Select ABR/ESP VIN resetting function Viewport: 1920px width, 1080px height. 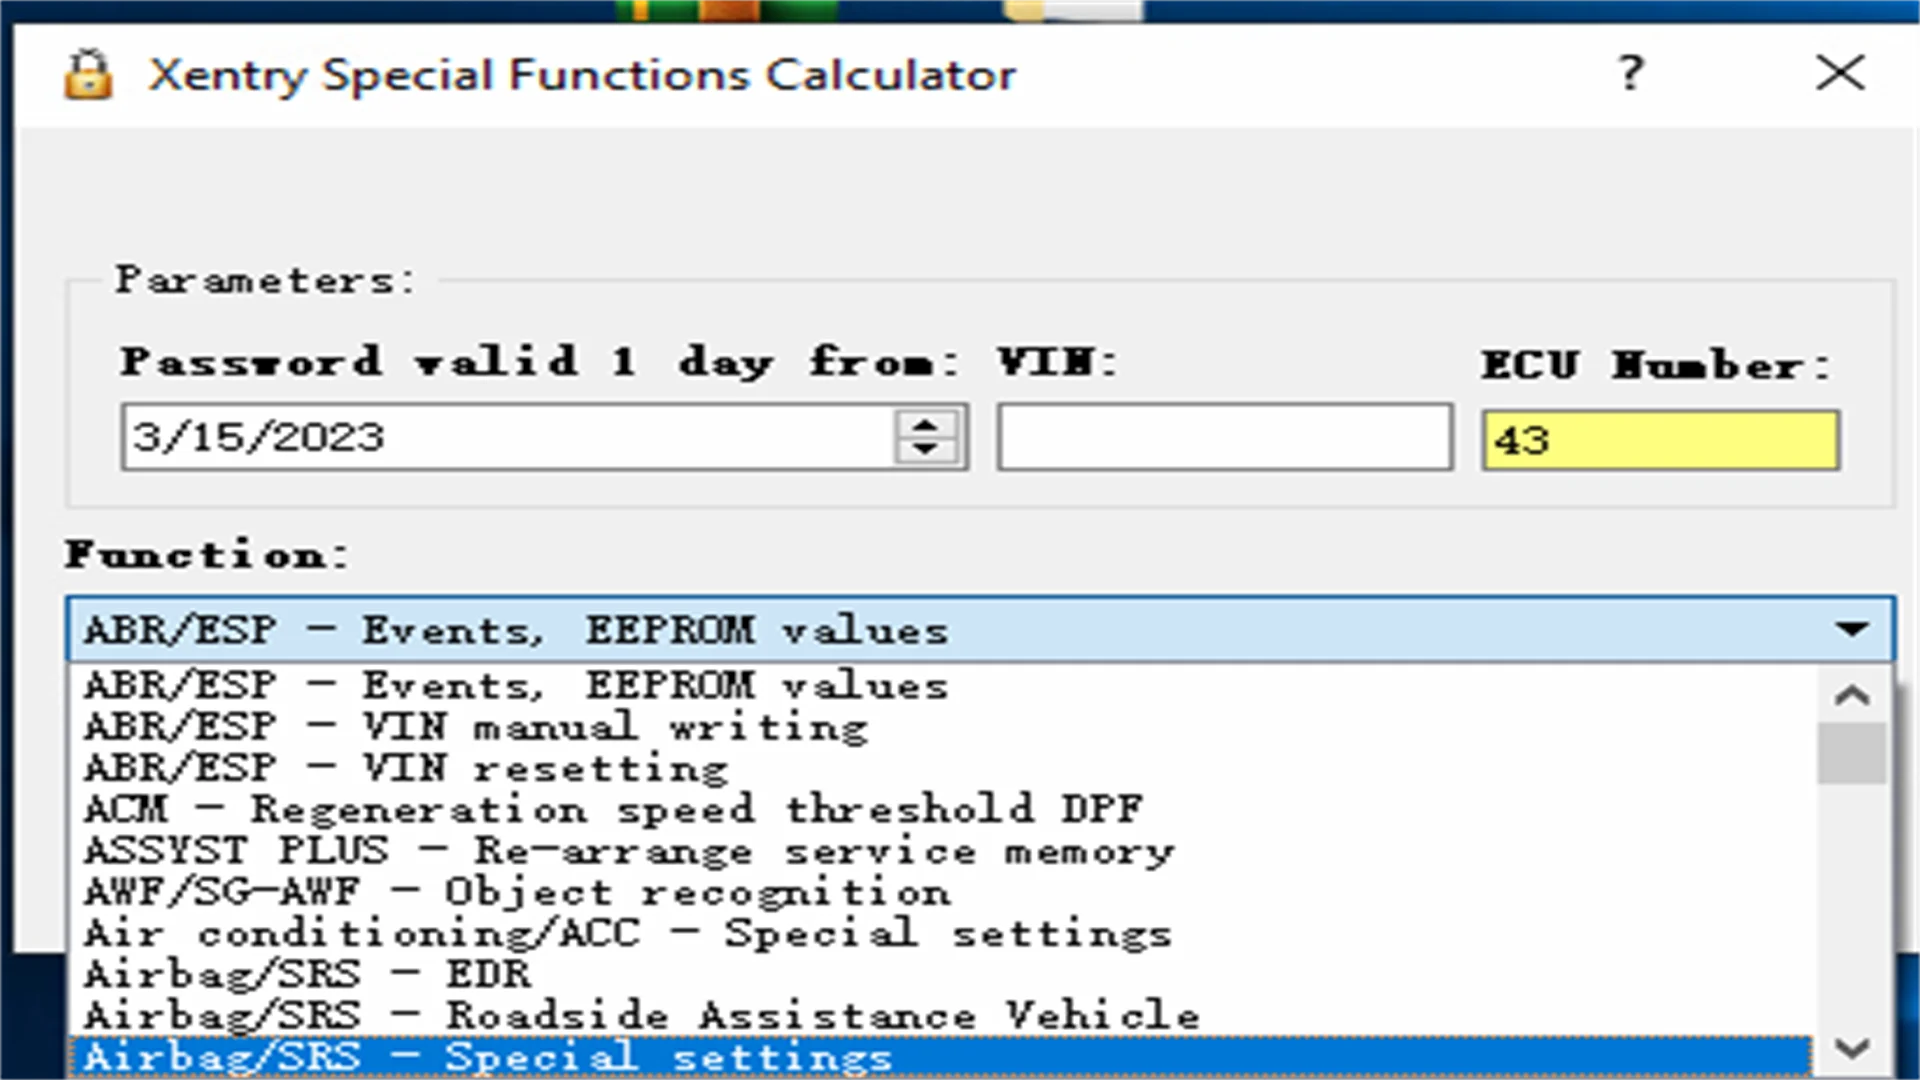(x=406, y=767)
